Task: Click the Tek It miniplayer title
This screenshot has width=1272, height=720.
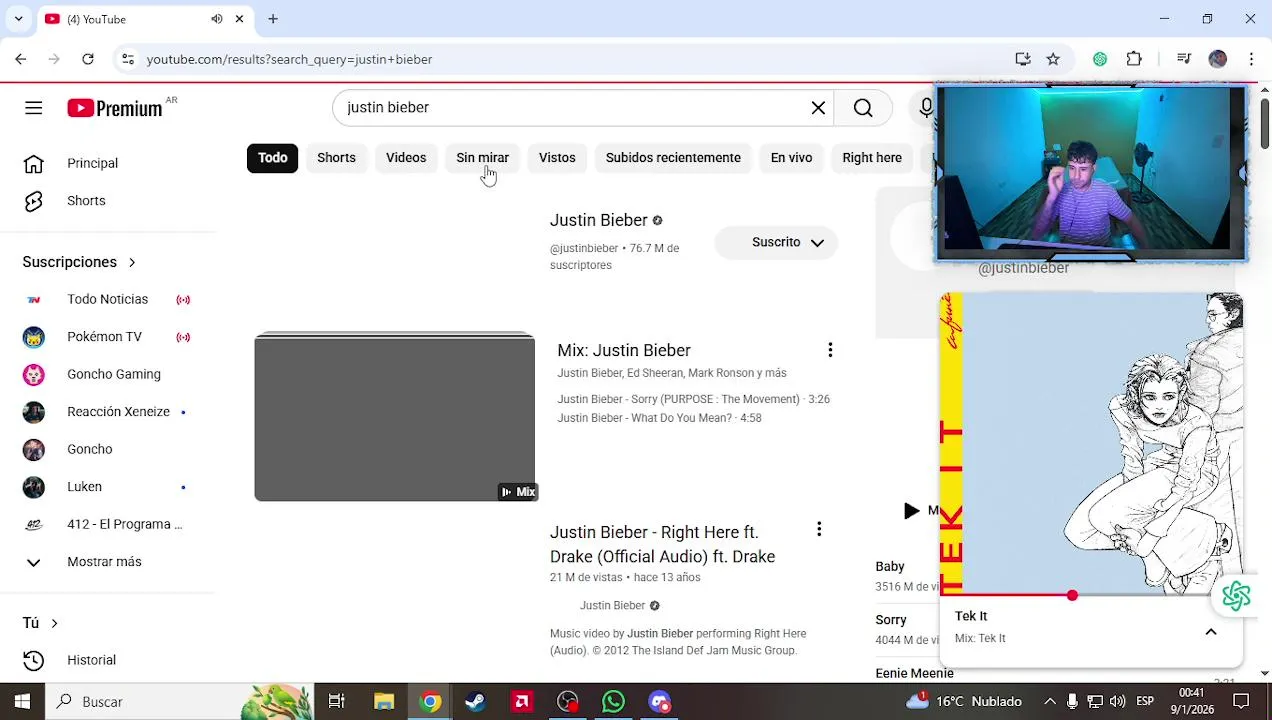Action: [x=971, y=616]
